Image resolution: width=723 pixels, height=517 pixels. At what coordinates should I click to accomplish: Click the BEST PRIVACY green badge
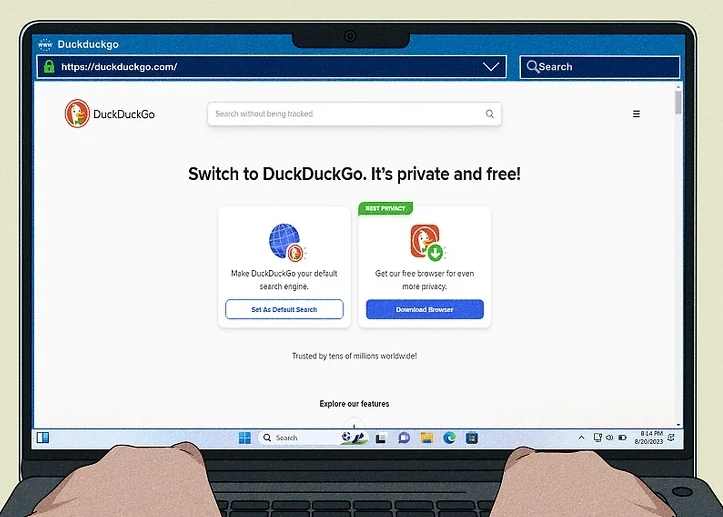(385, 208)
